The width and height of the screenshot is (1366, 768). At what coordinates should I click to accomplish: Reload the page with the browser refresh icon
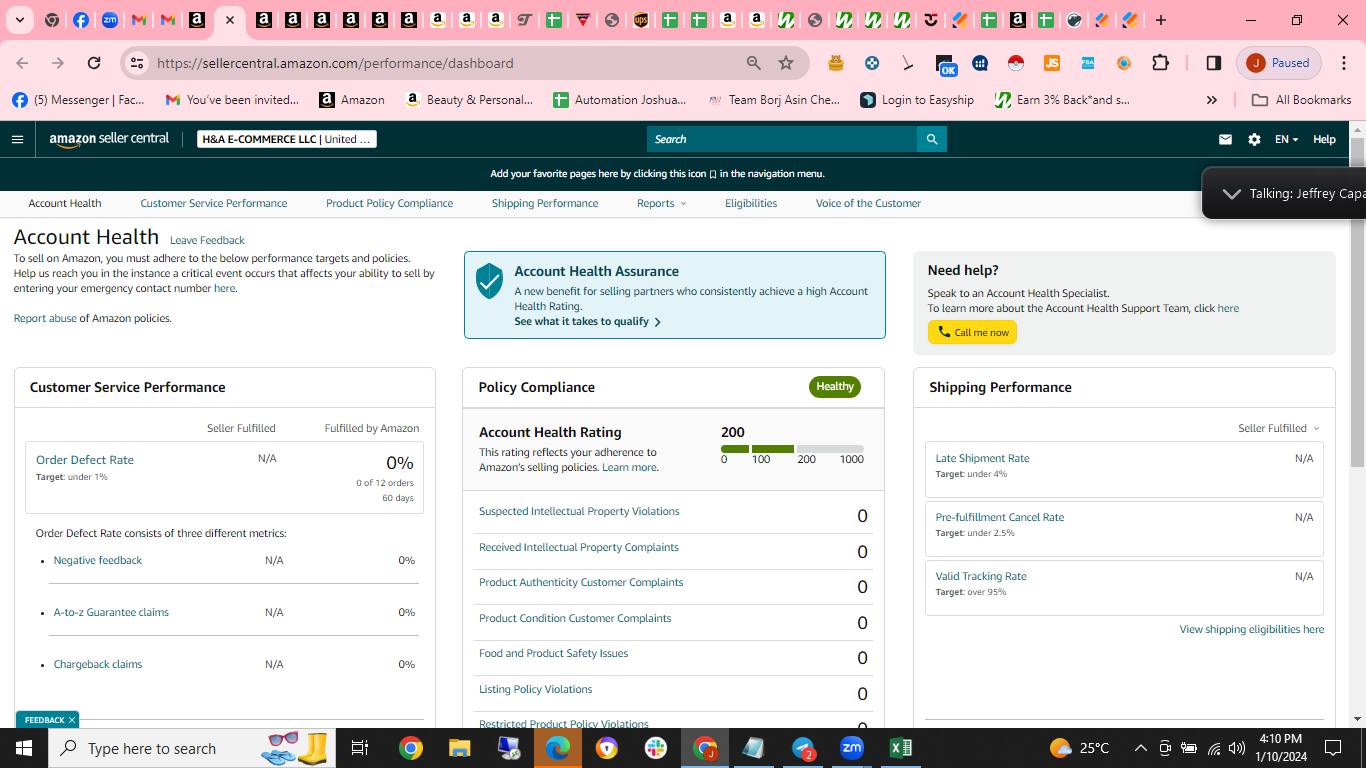coord(94,63)
